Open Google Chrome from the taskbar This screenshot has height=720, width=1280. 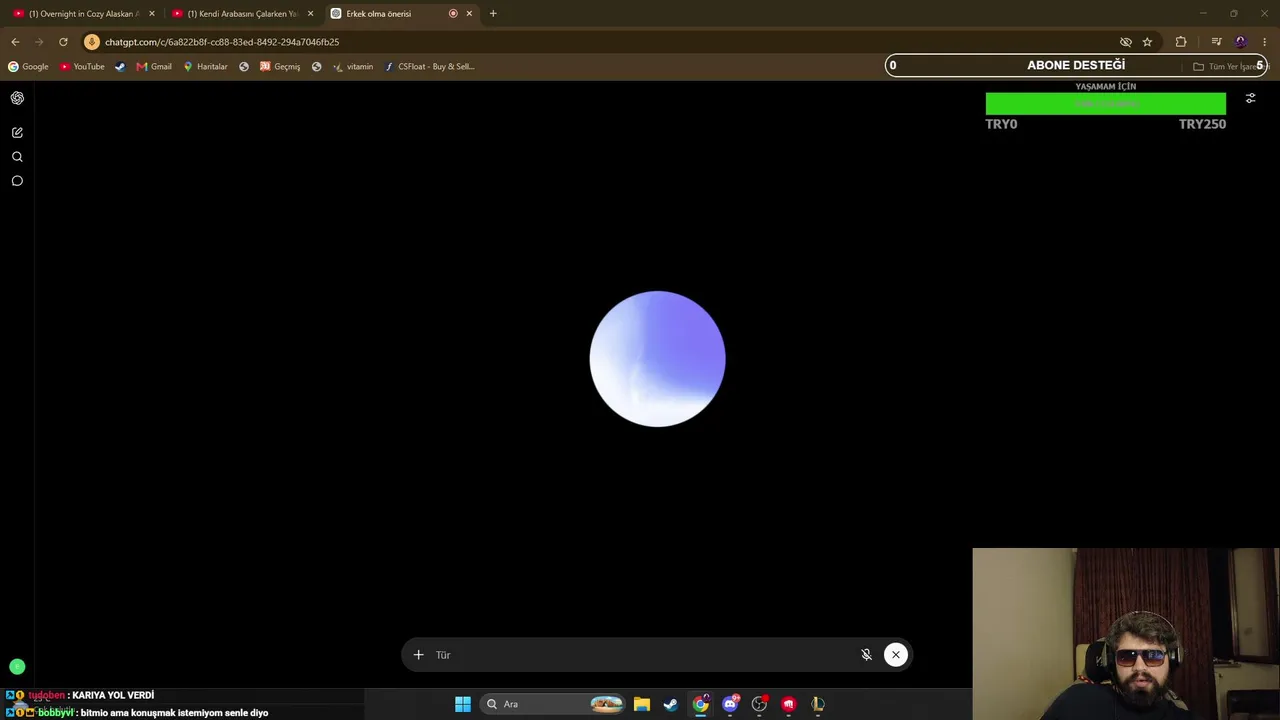pyautogui.click(x=701, y=704)
